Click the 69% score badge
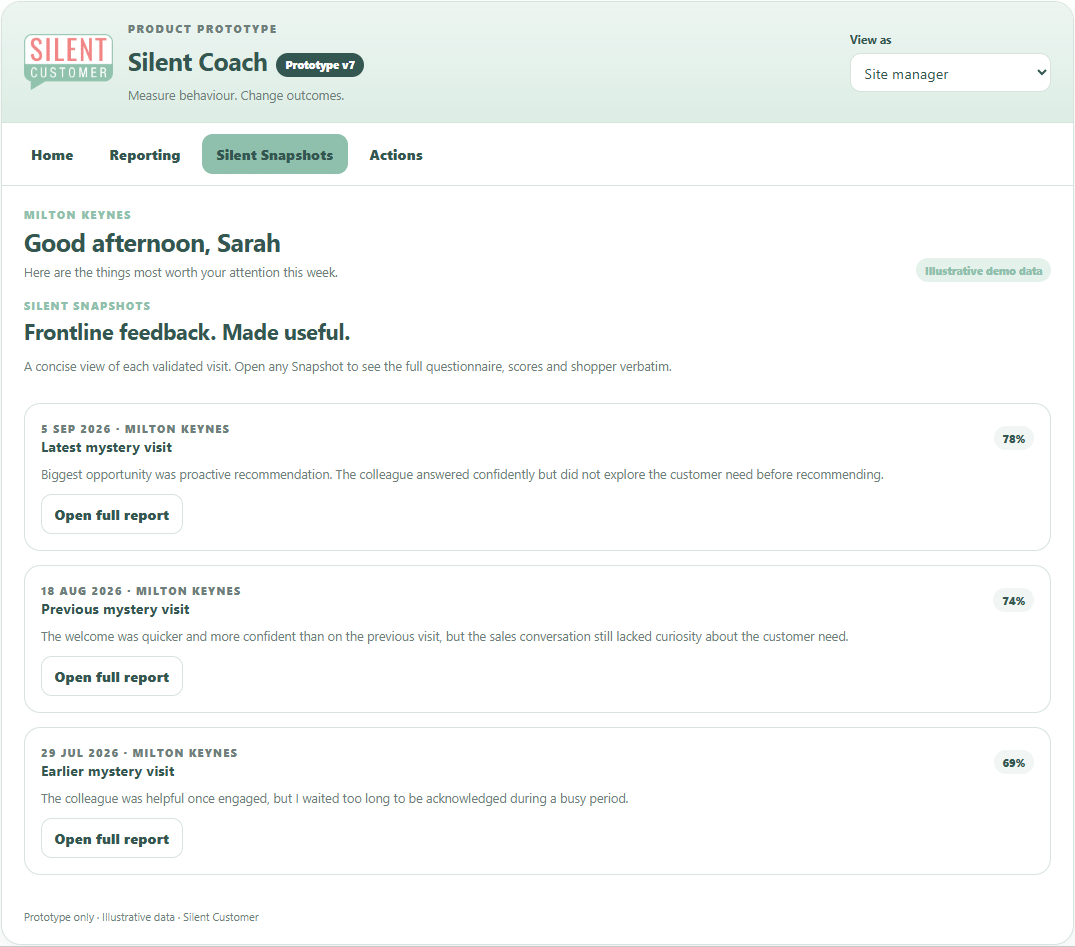Screen dimensions: 1075x947 (x=1013, y=763)
